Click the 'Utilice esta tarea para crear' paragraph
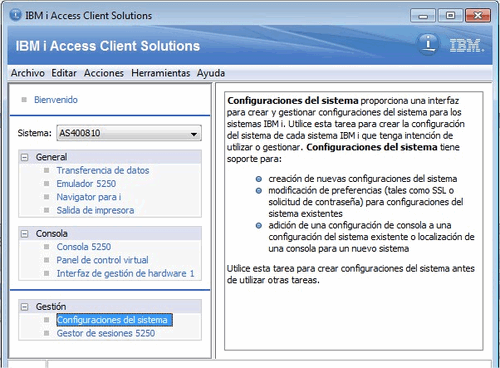 point(351,274)
